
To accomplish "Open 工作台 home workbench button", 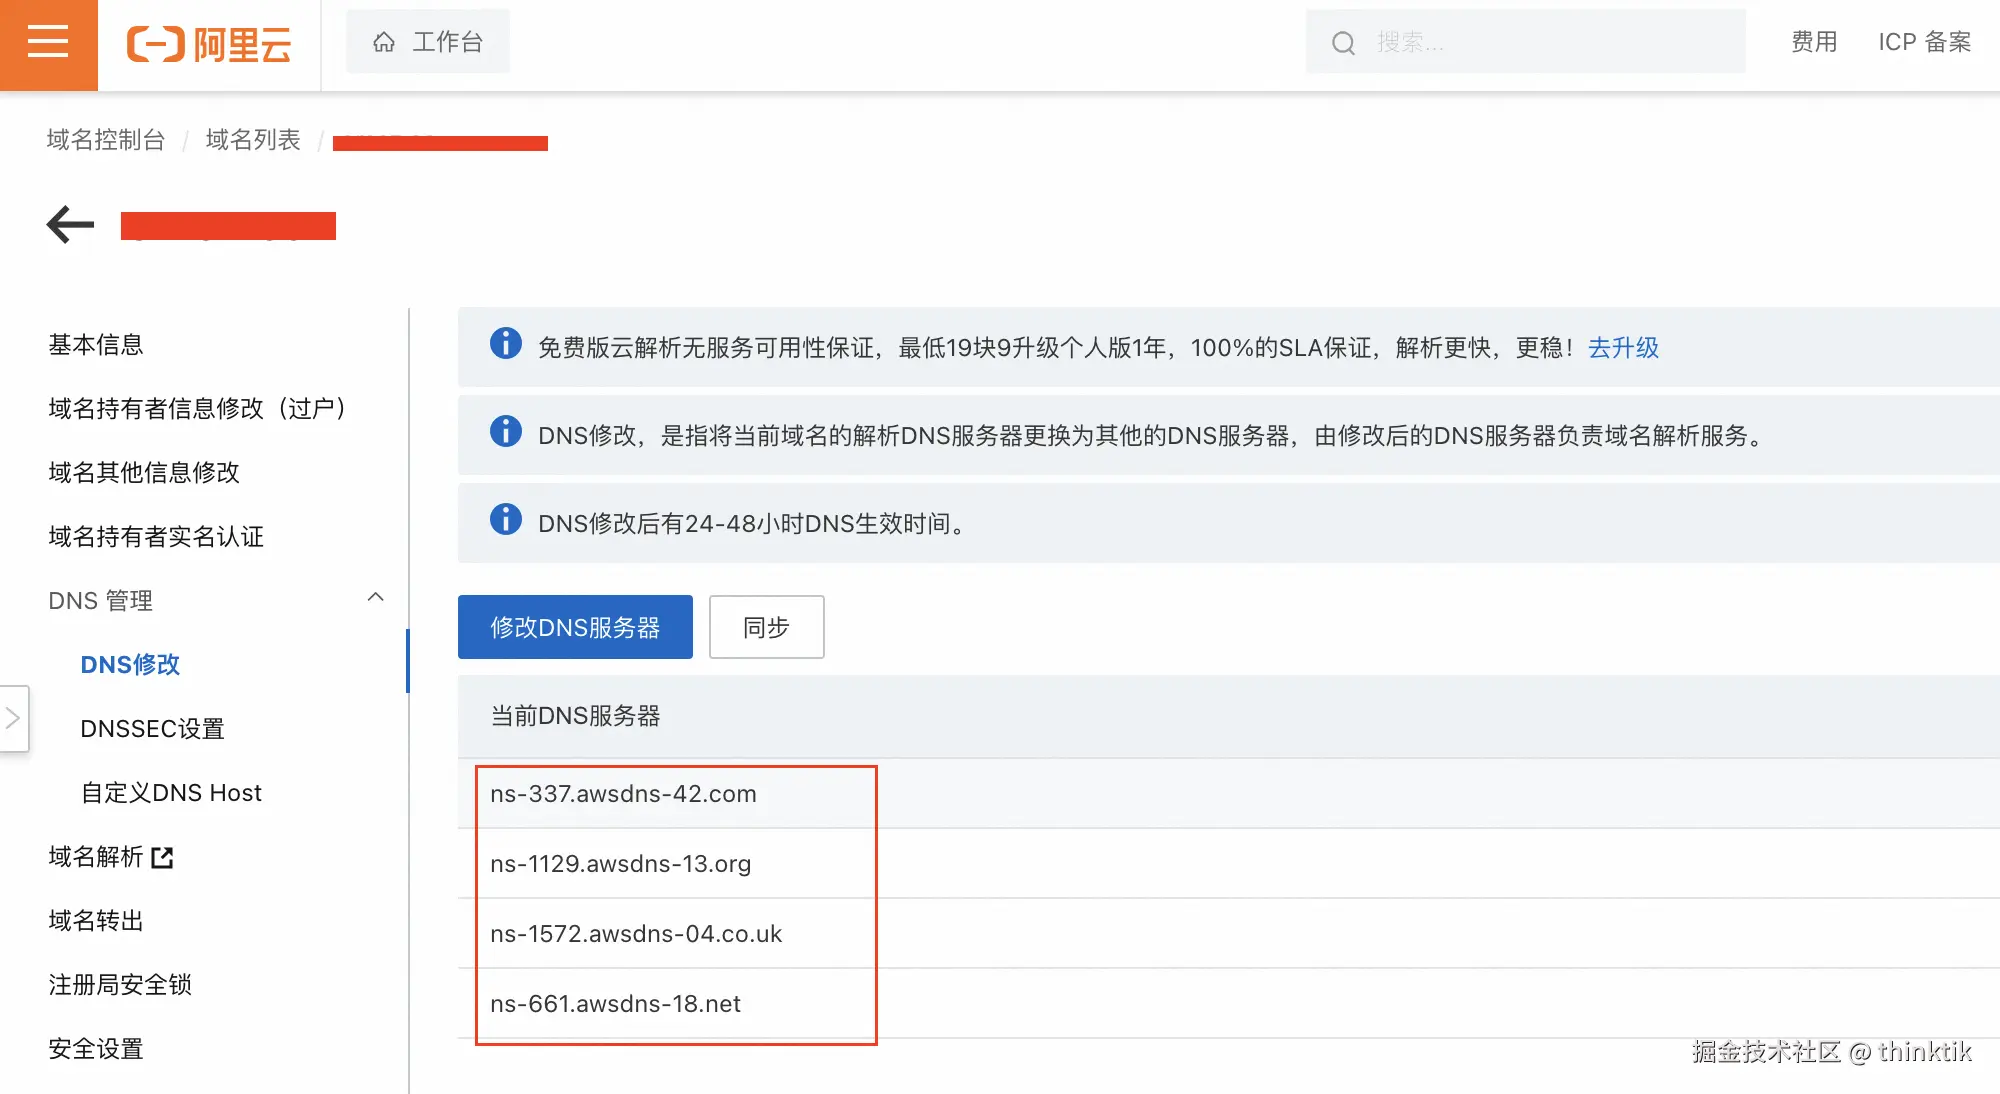I will 428,42.
